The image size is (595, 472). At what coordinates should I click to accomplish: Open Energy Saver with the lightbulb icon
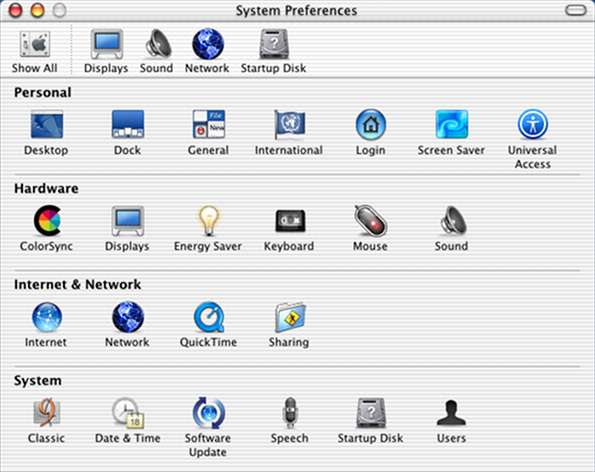click(x=209, y=220)
